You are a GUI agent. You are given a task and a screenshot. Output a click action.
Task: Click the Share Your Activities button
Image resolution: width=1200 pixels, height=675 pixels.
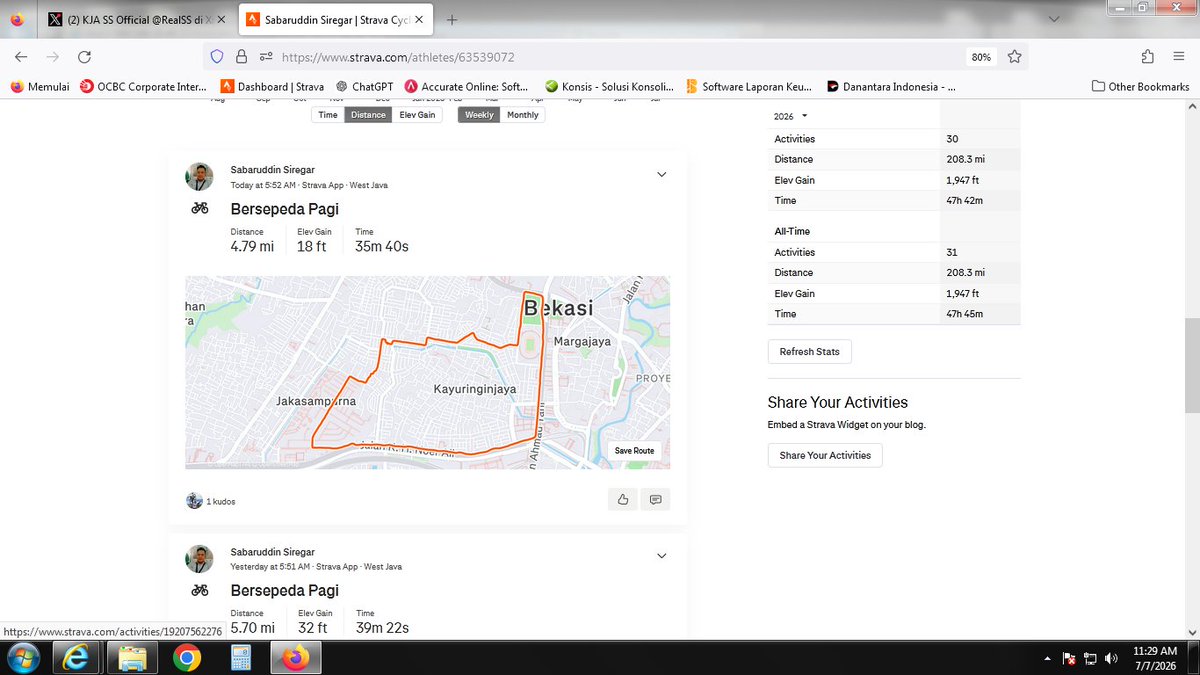825,455
